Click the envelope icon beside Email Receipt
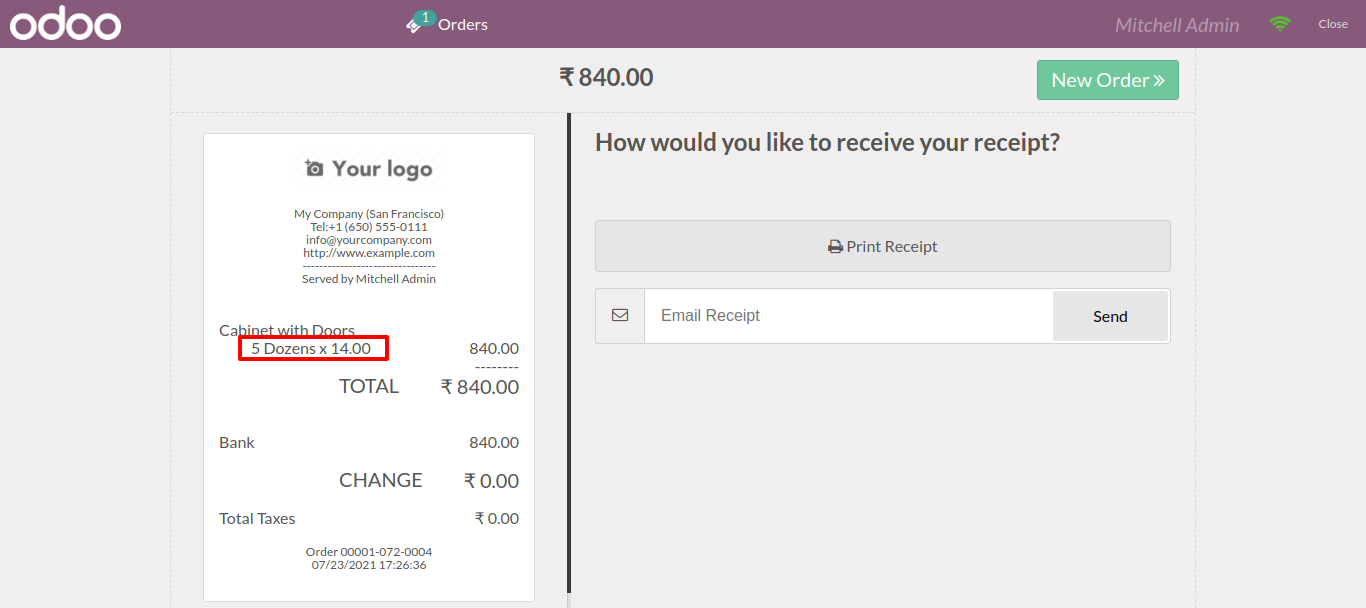1366x608 pixels. pyautogui.click(x=620, y=315)
